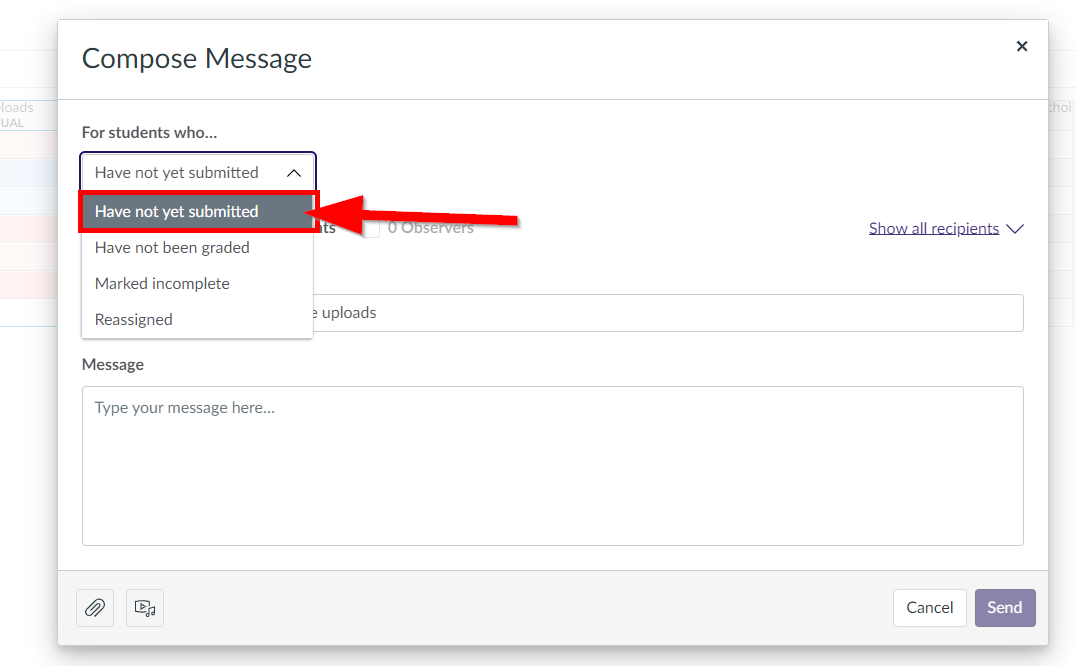1076x666 pixels.
Task: Send the message
Action: pos(1005,608)
